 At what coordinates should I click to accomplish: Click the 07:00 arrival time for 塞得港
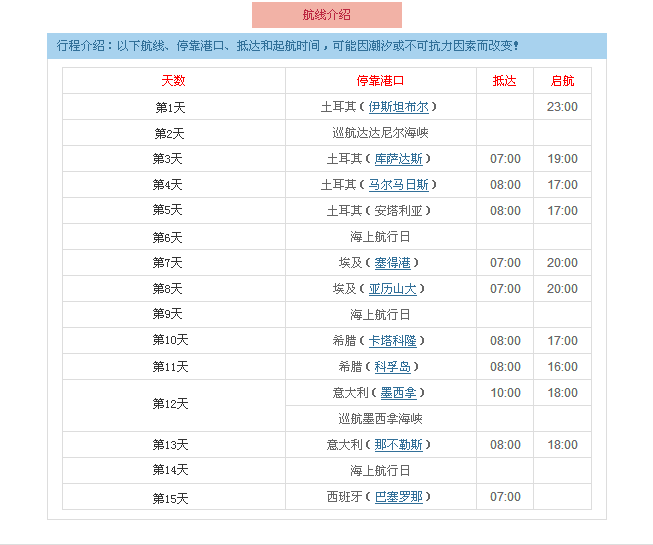505,263
